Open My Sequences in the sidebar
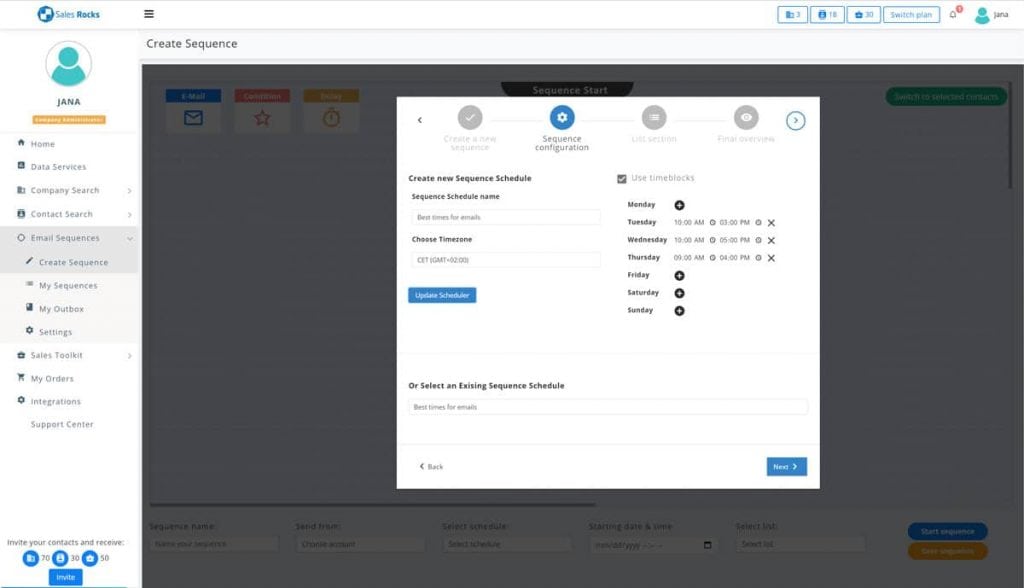This screenshot has height=588, width=1024. coord(68,286)
